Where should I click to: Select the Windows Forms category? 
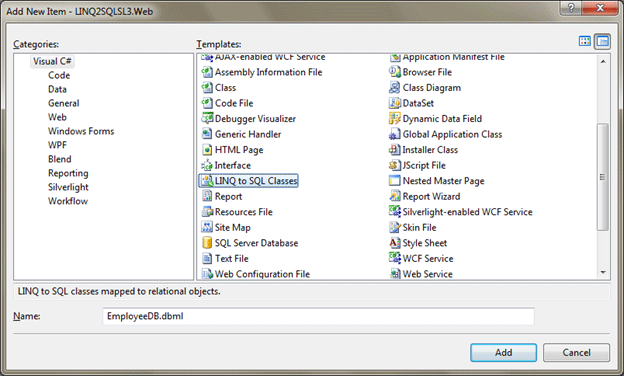[x=81, y=131]
